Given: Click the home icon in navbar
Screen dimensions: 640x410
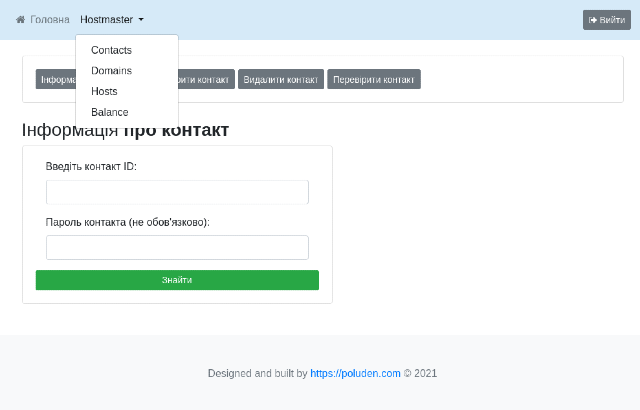Looking at the screenshot, I should [x=20, y=20].
